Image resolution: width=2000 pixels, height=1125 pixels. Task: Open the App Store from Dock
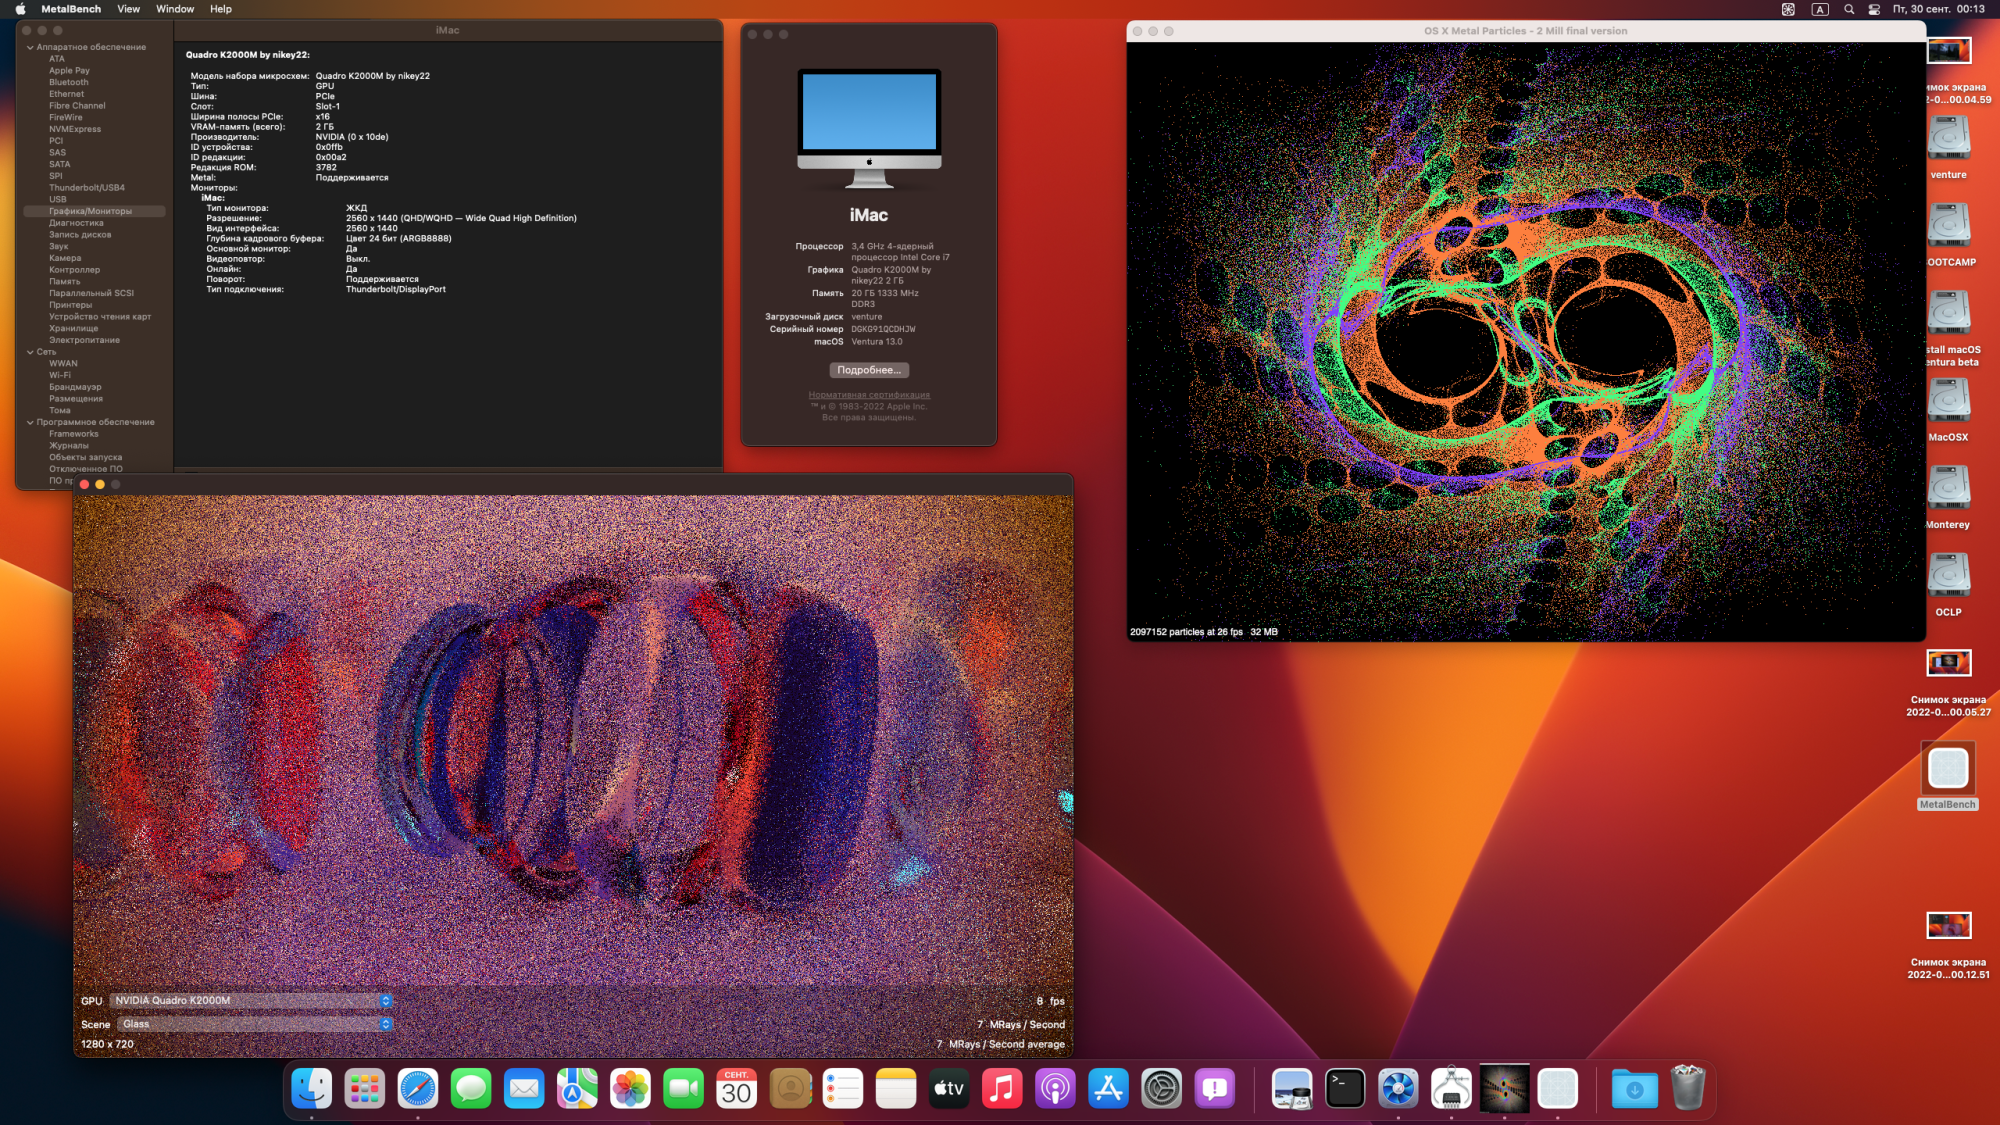click(x=1108, y=1089)
